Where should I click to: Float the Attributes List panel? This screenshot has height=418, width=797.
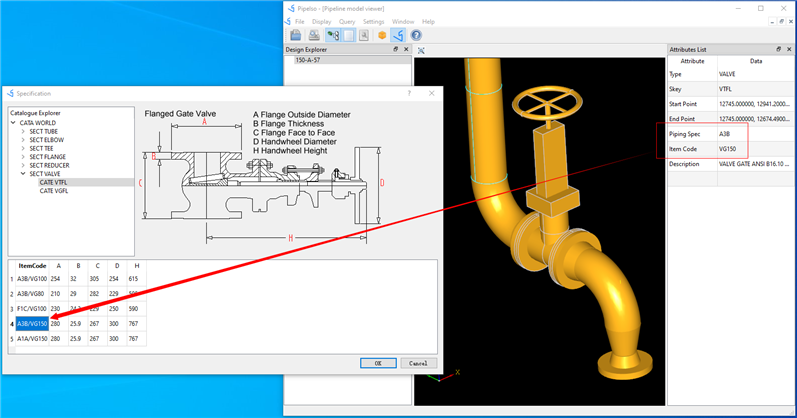pyautogui.click(x=778, y=49)
